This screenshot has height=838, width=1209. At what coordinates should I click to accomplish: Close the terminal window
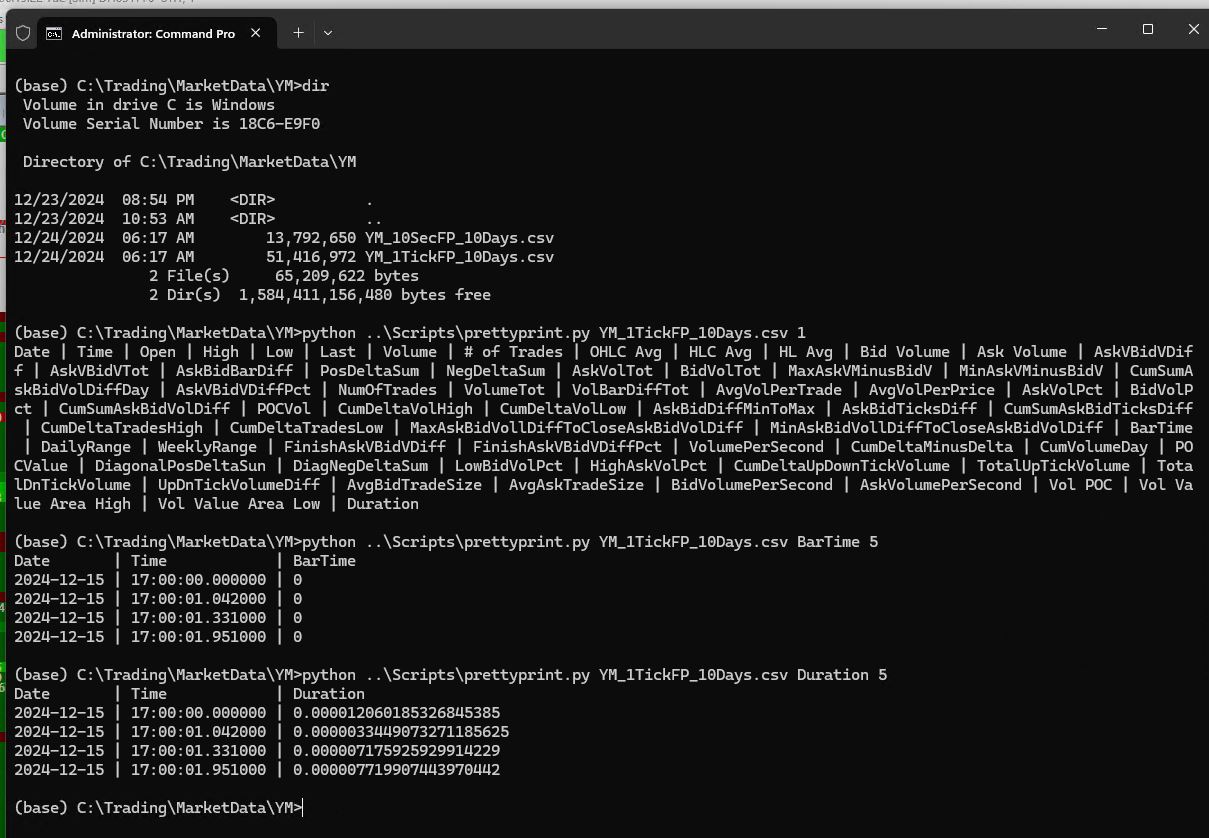[1193, 30]
